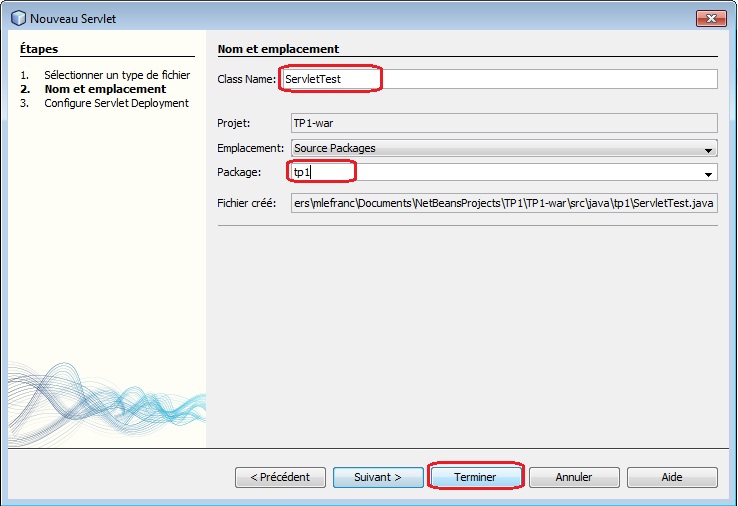Viewport: 738px width, 506px height.
Task: Open help with the Aide button
Action: [672, 477]
